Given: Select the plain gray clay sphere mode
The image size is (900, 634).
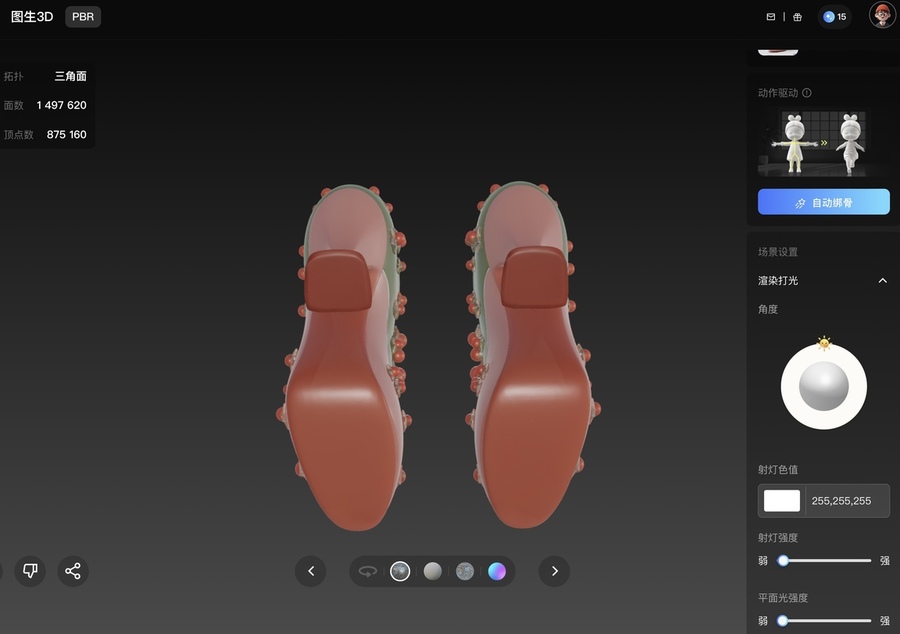Looking at the screenshot, I should tap(432, 571).
